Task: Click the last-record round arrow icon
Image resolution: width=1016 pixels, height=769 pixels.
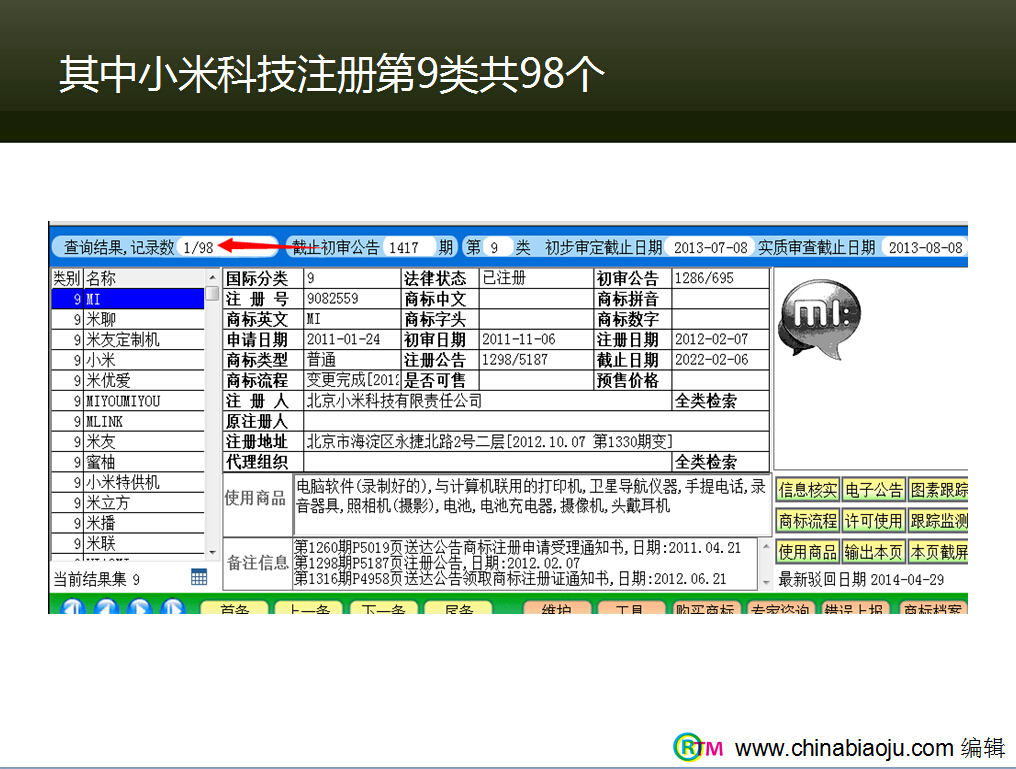Action: 172,606
